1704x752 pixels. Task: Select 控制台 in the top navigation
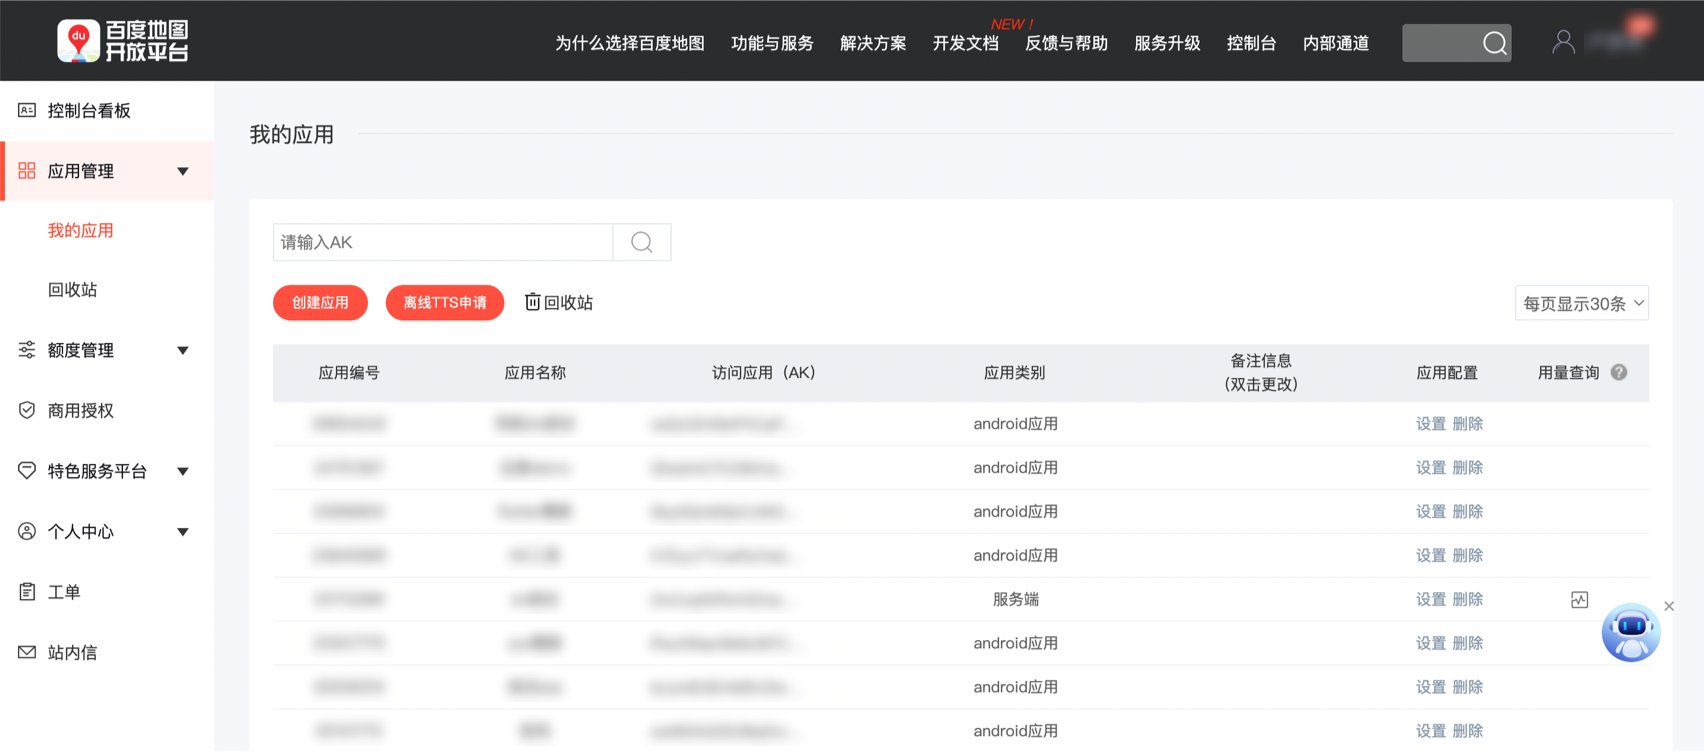pyautogui.click(x=1251, y=43)
